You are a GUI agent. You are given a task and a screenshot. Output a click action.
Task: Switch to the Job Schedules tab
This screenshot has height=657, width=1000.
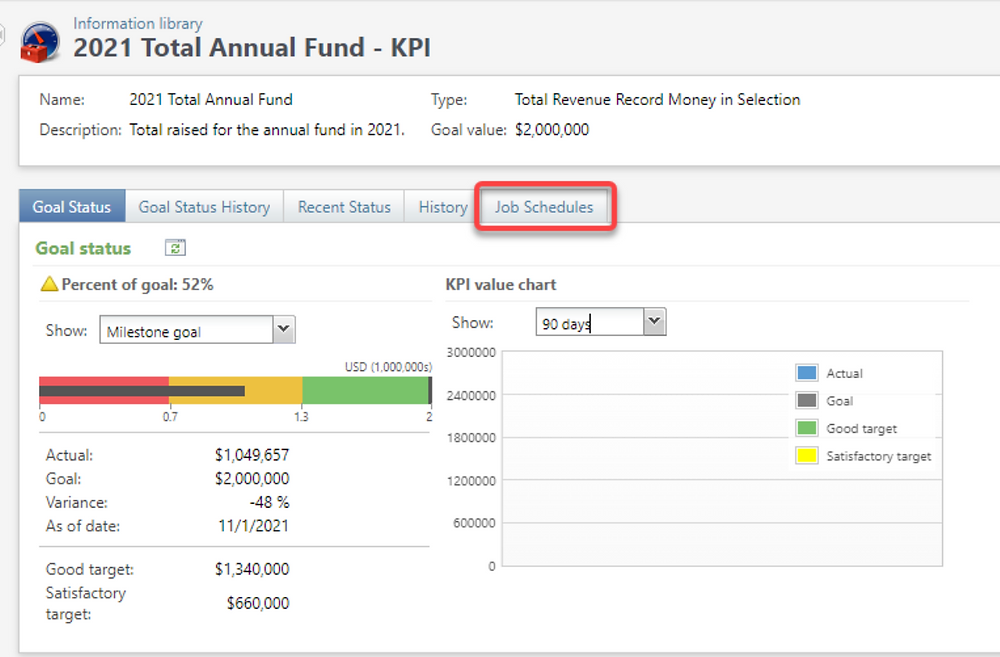pos(544,206)
